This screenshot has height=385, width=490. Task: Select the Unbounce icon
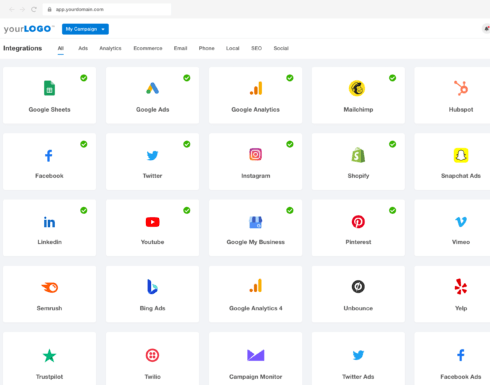(x=358, y=287)
